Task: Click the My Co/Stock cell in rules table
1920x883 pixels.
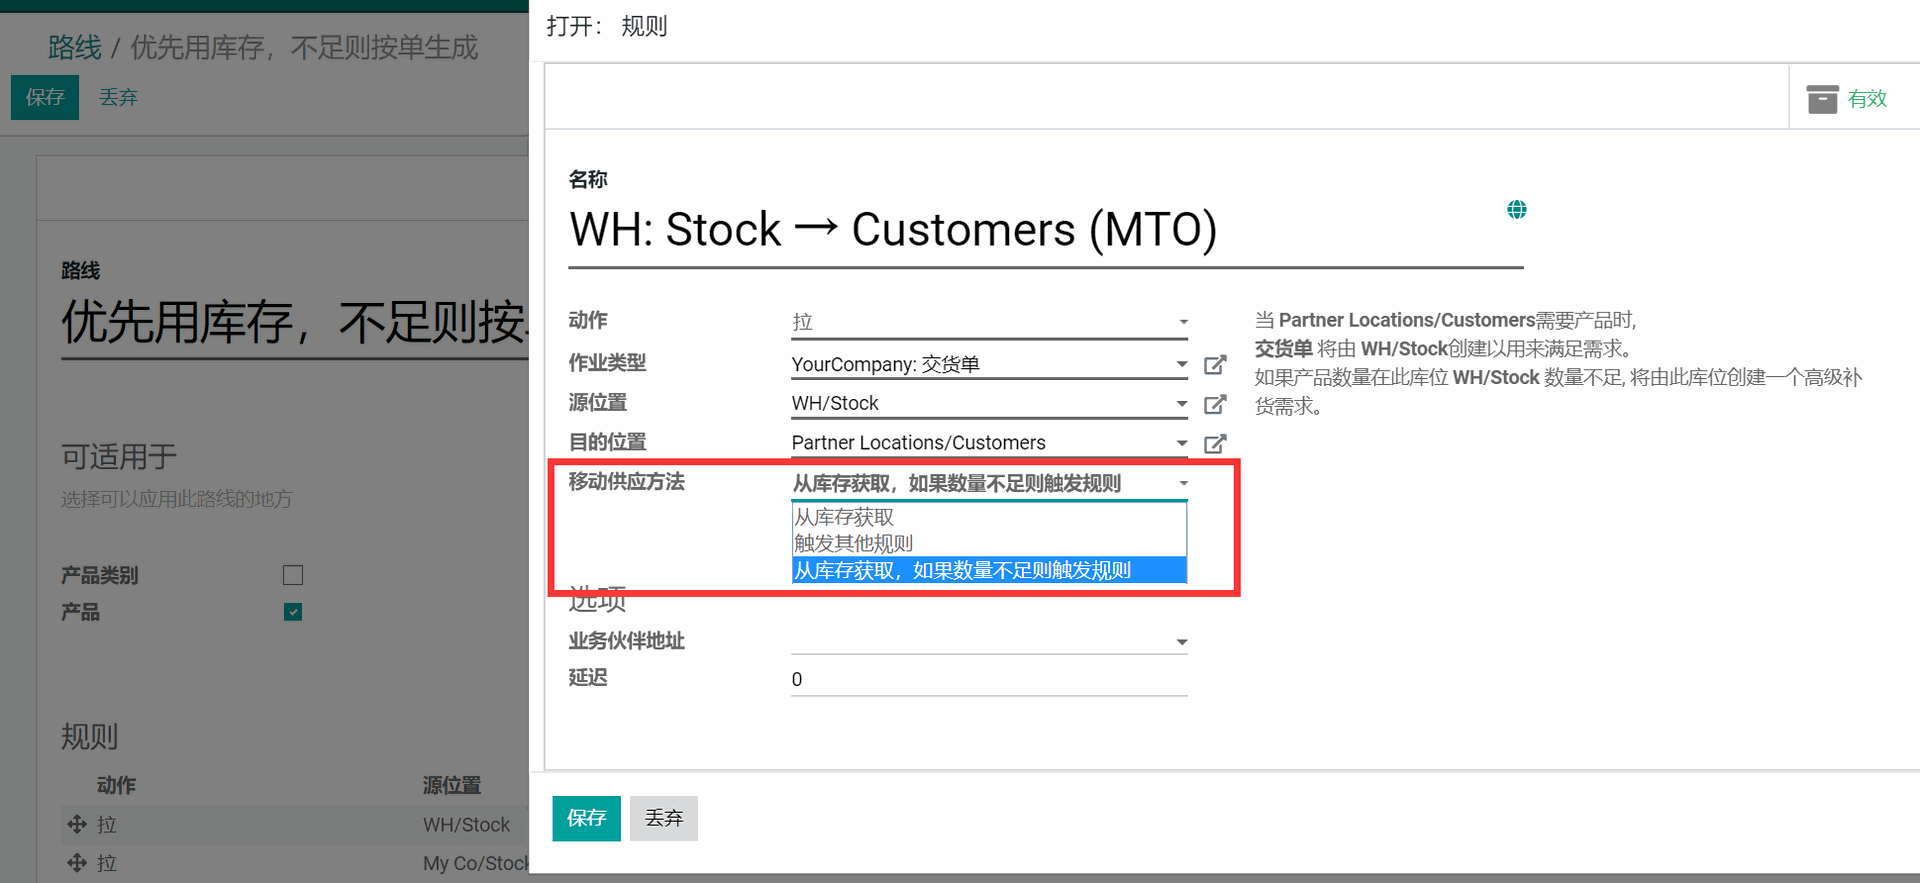Action: (476, 863)
